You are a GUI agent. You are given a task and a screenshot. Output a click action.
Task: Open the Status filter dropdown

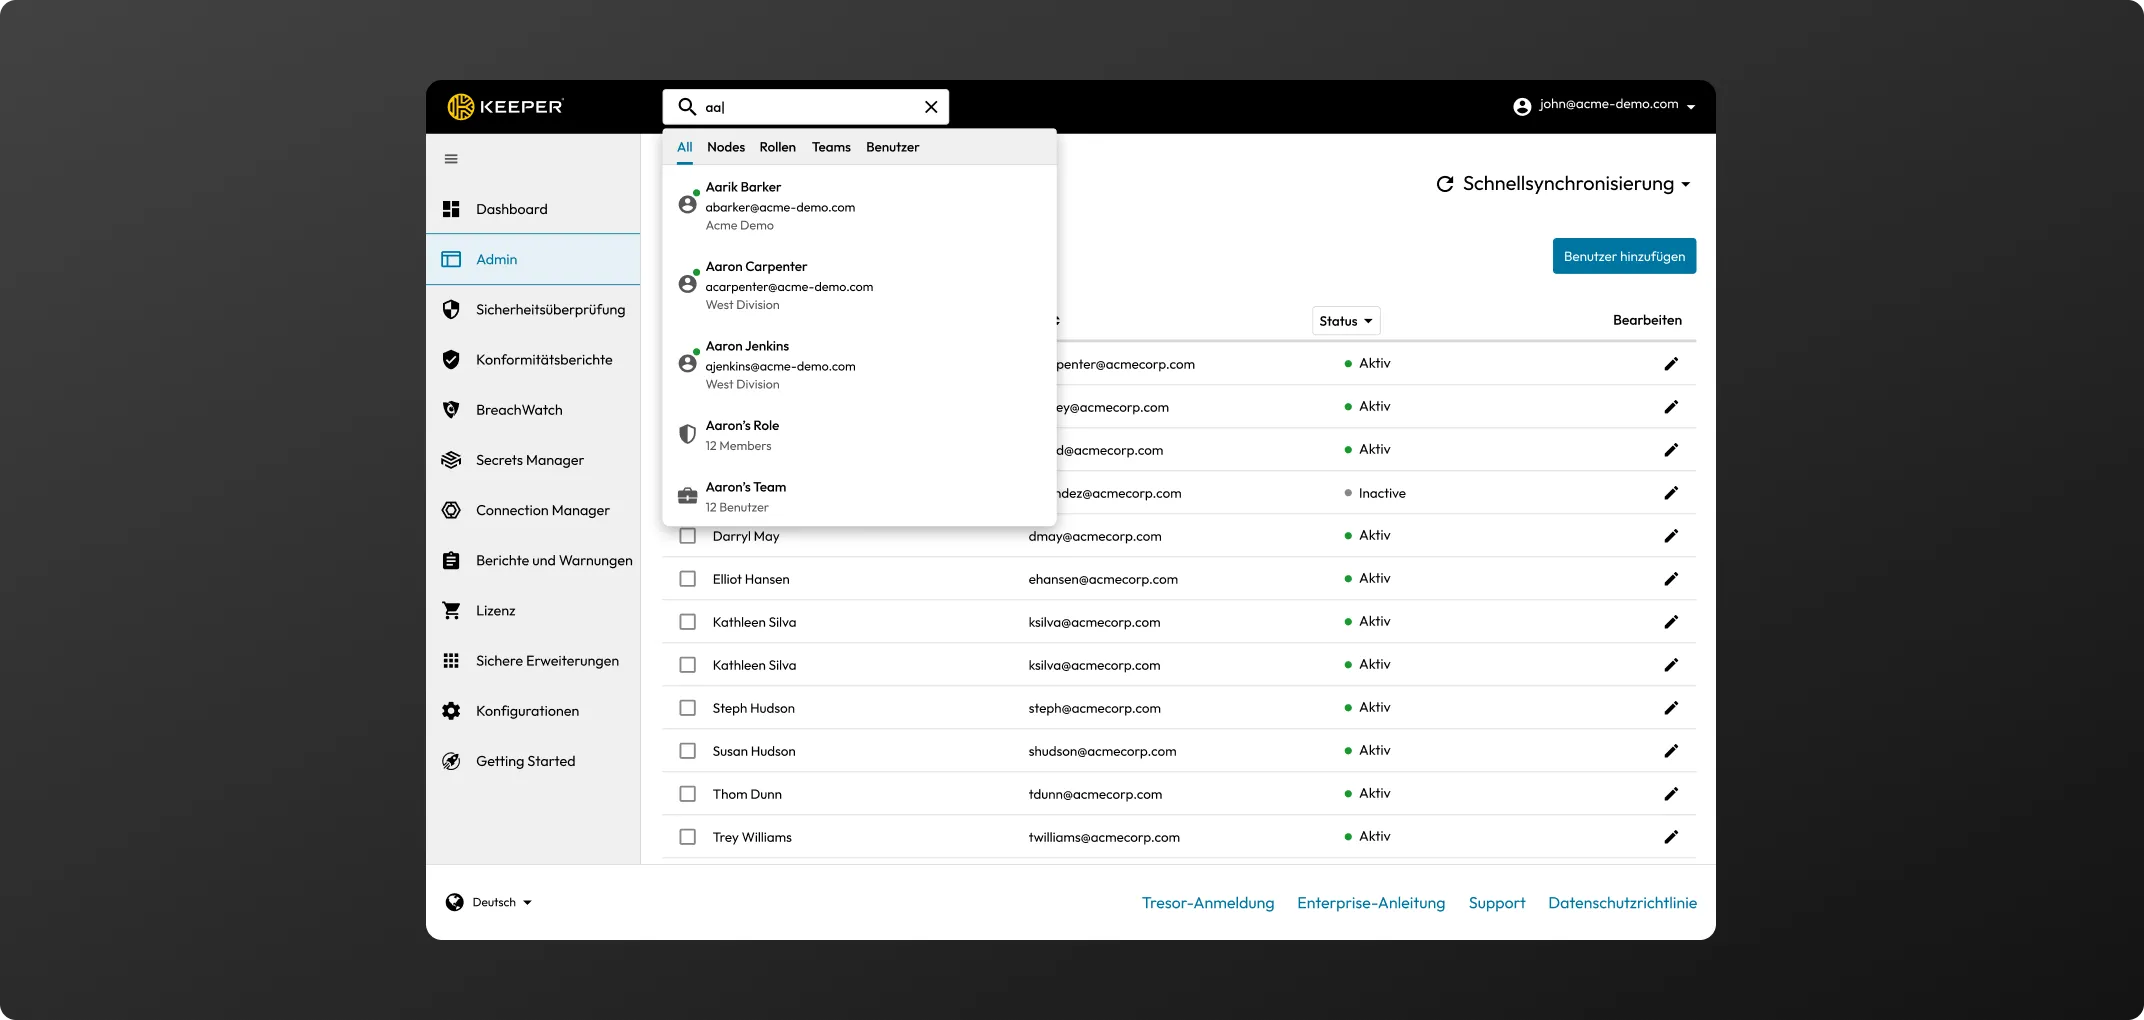1346,321
